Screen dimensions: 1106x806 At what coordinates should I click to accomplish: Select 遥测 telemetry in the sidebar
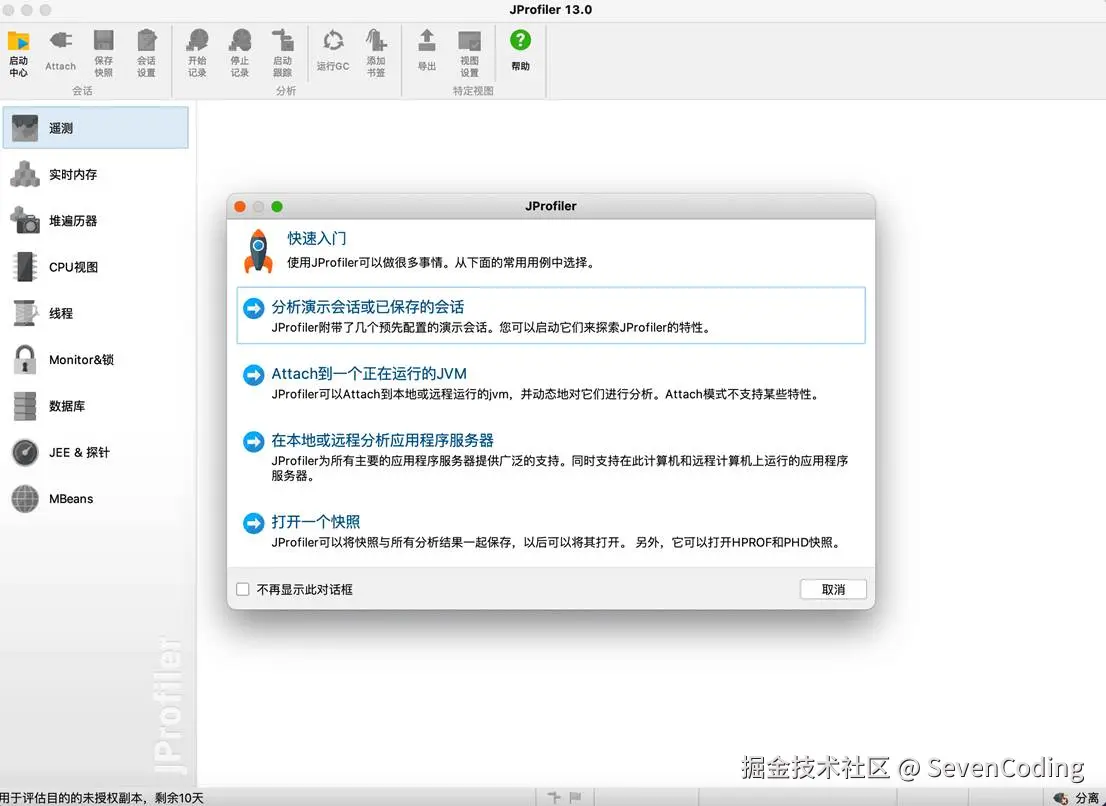coord(96,128)
